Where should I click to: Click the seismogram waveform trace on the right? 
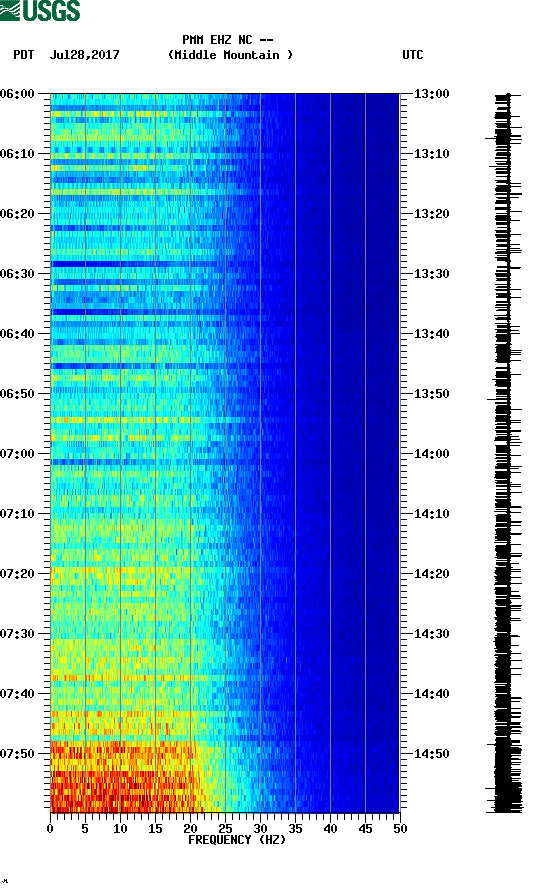tap(504, 453)
